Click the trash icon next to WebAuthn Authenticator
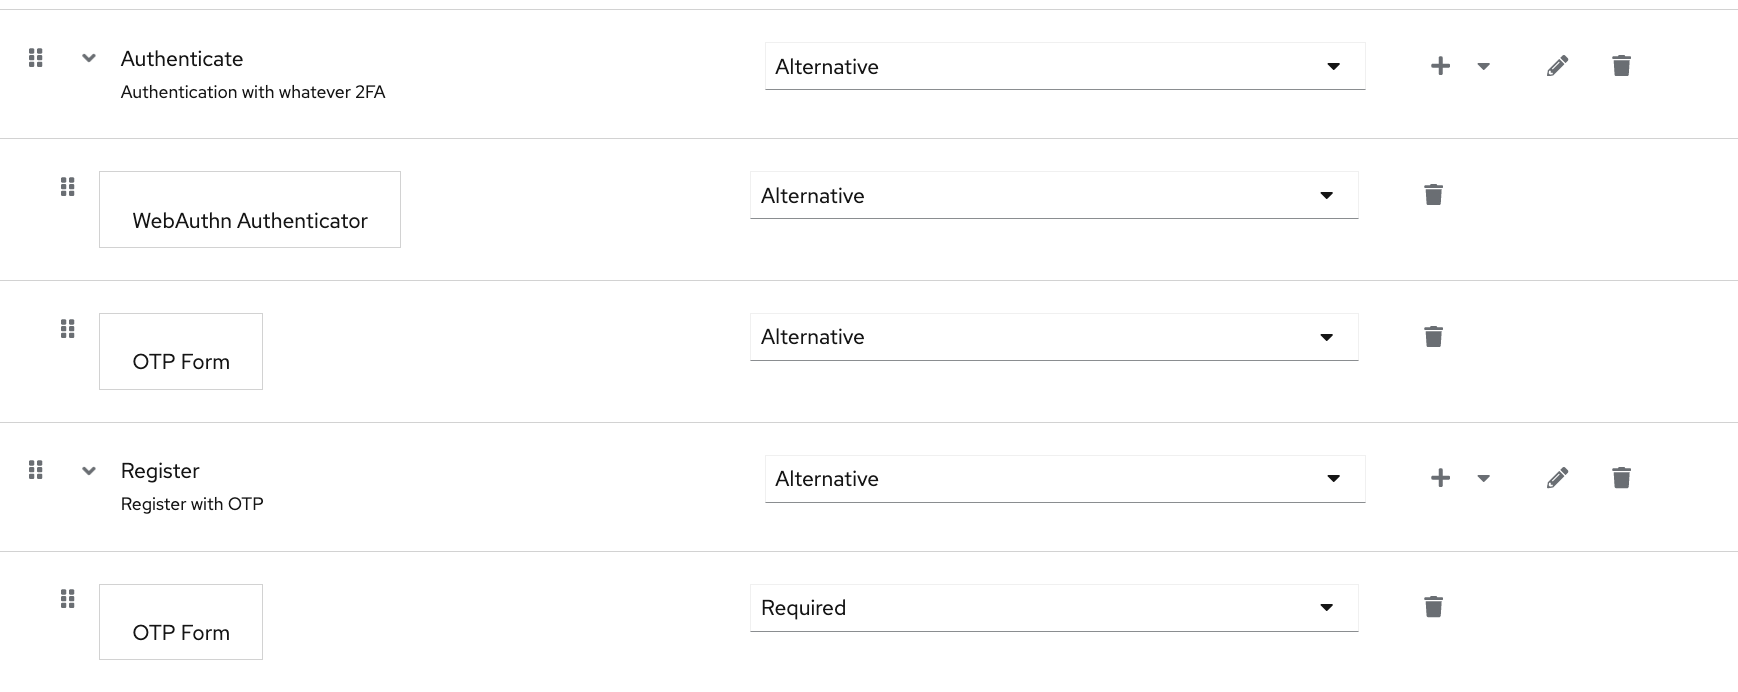1738x692 pixels. coord(1434,194)
